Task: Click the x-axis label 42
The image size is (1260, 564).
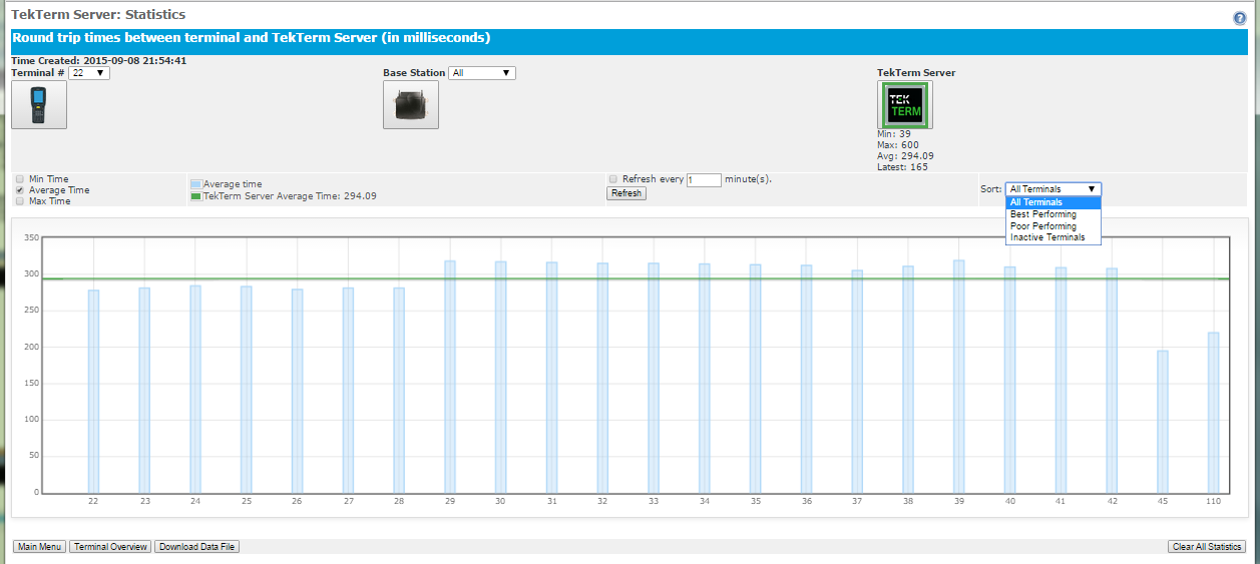Action: (1112, 501)
